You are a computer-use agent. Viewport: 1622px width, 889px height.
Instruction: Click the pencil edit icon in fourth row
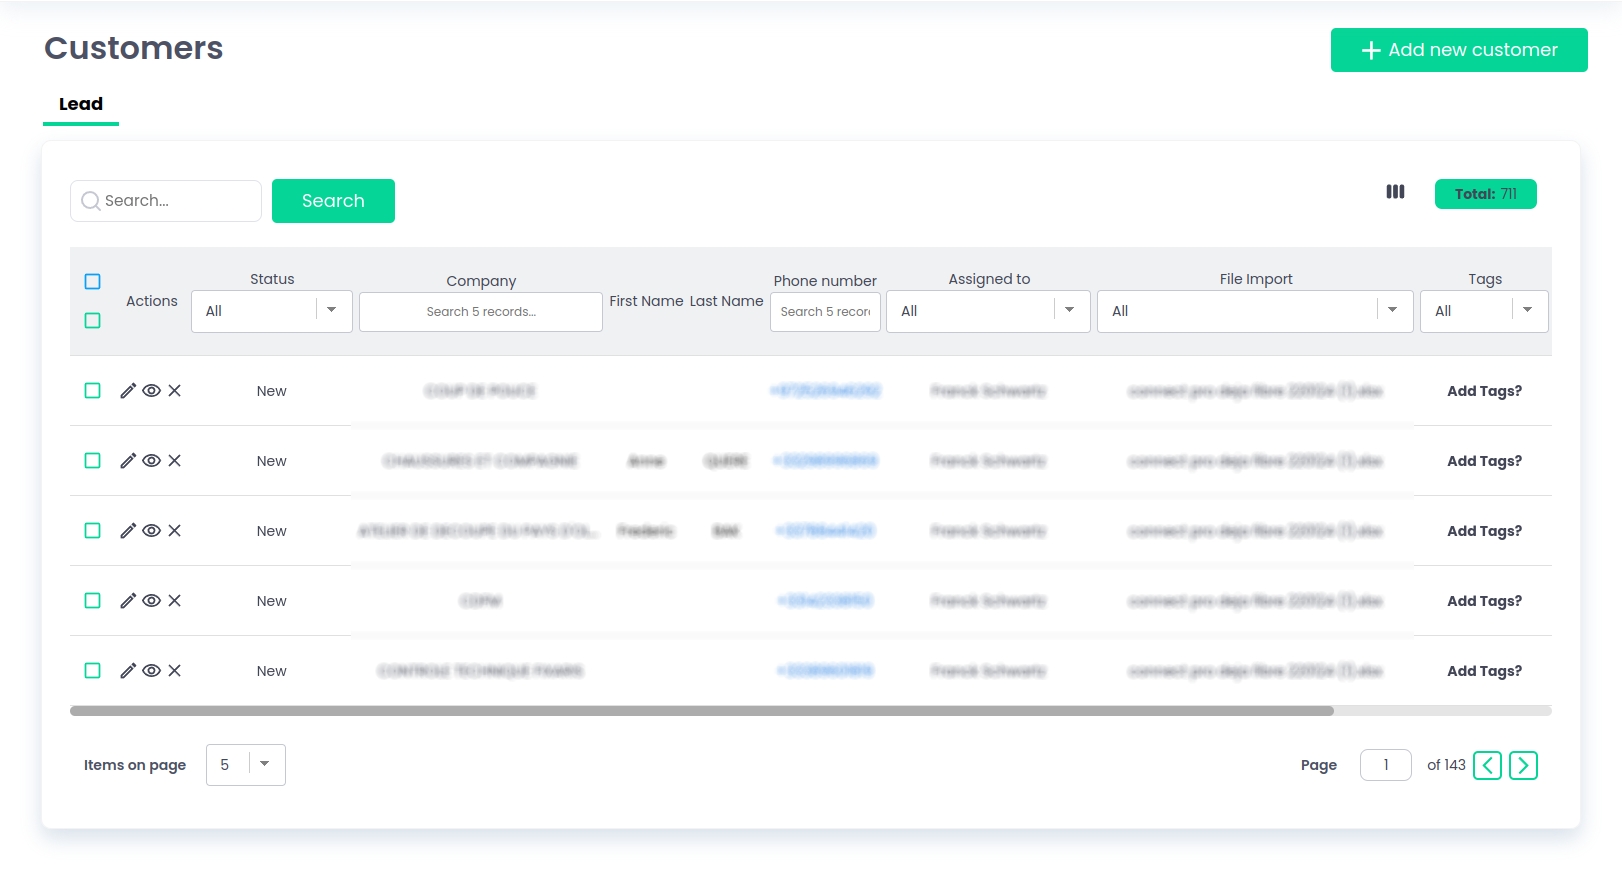[x=128, y=601]
